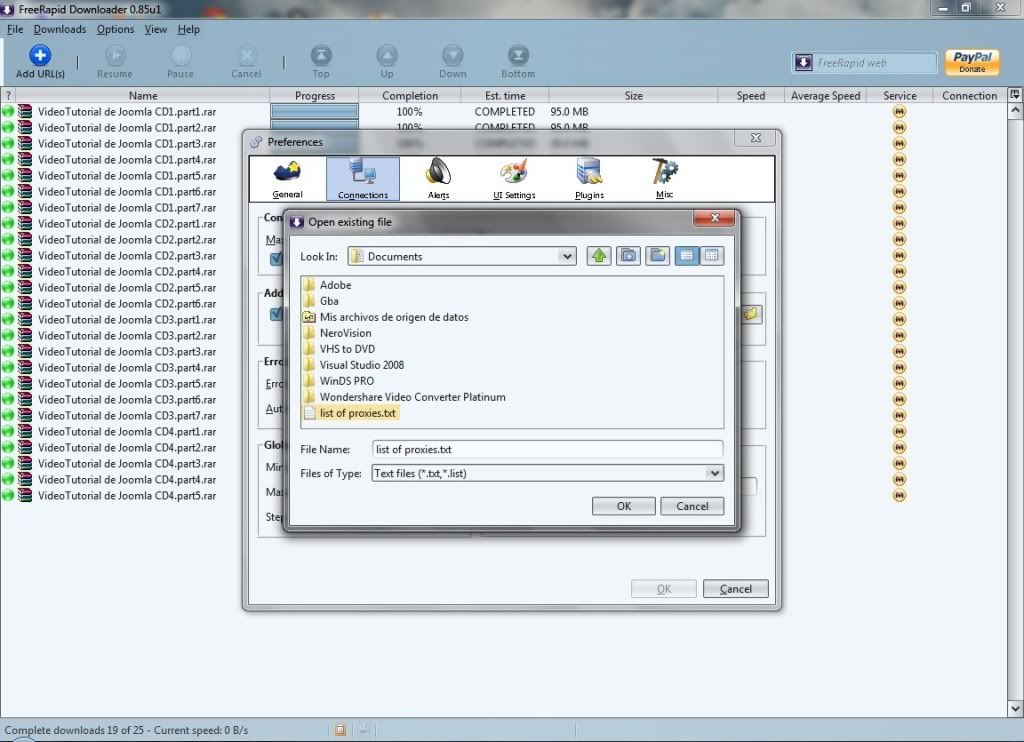1024x742 pixels.
Task: Select the WinDS PRO folder
Action: pos(339,381)
